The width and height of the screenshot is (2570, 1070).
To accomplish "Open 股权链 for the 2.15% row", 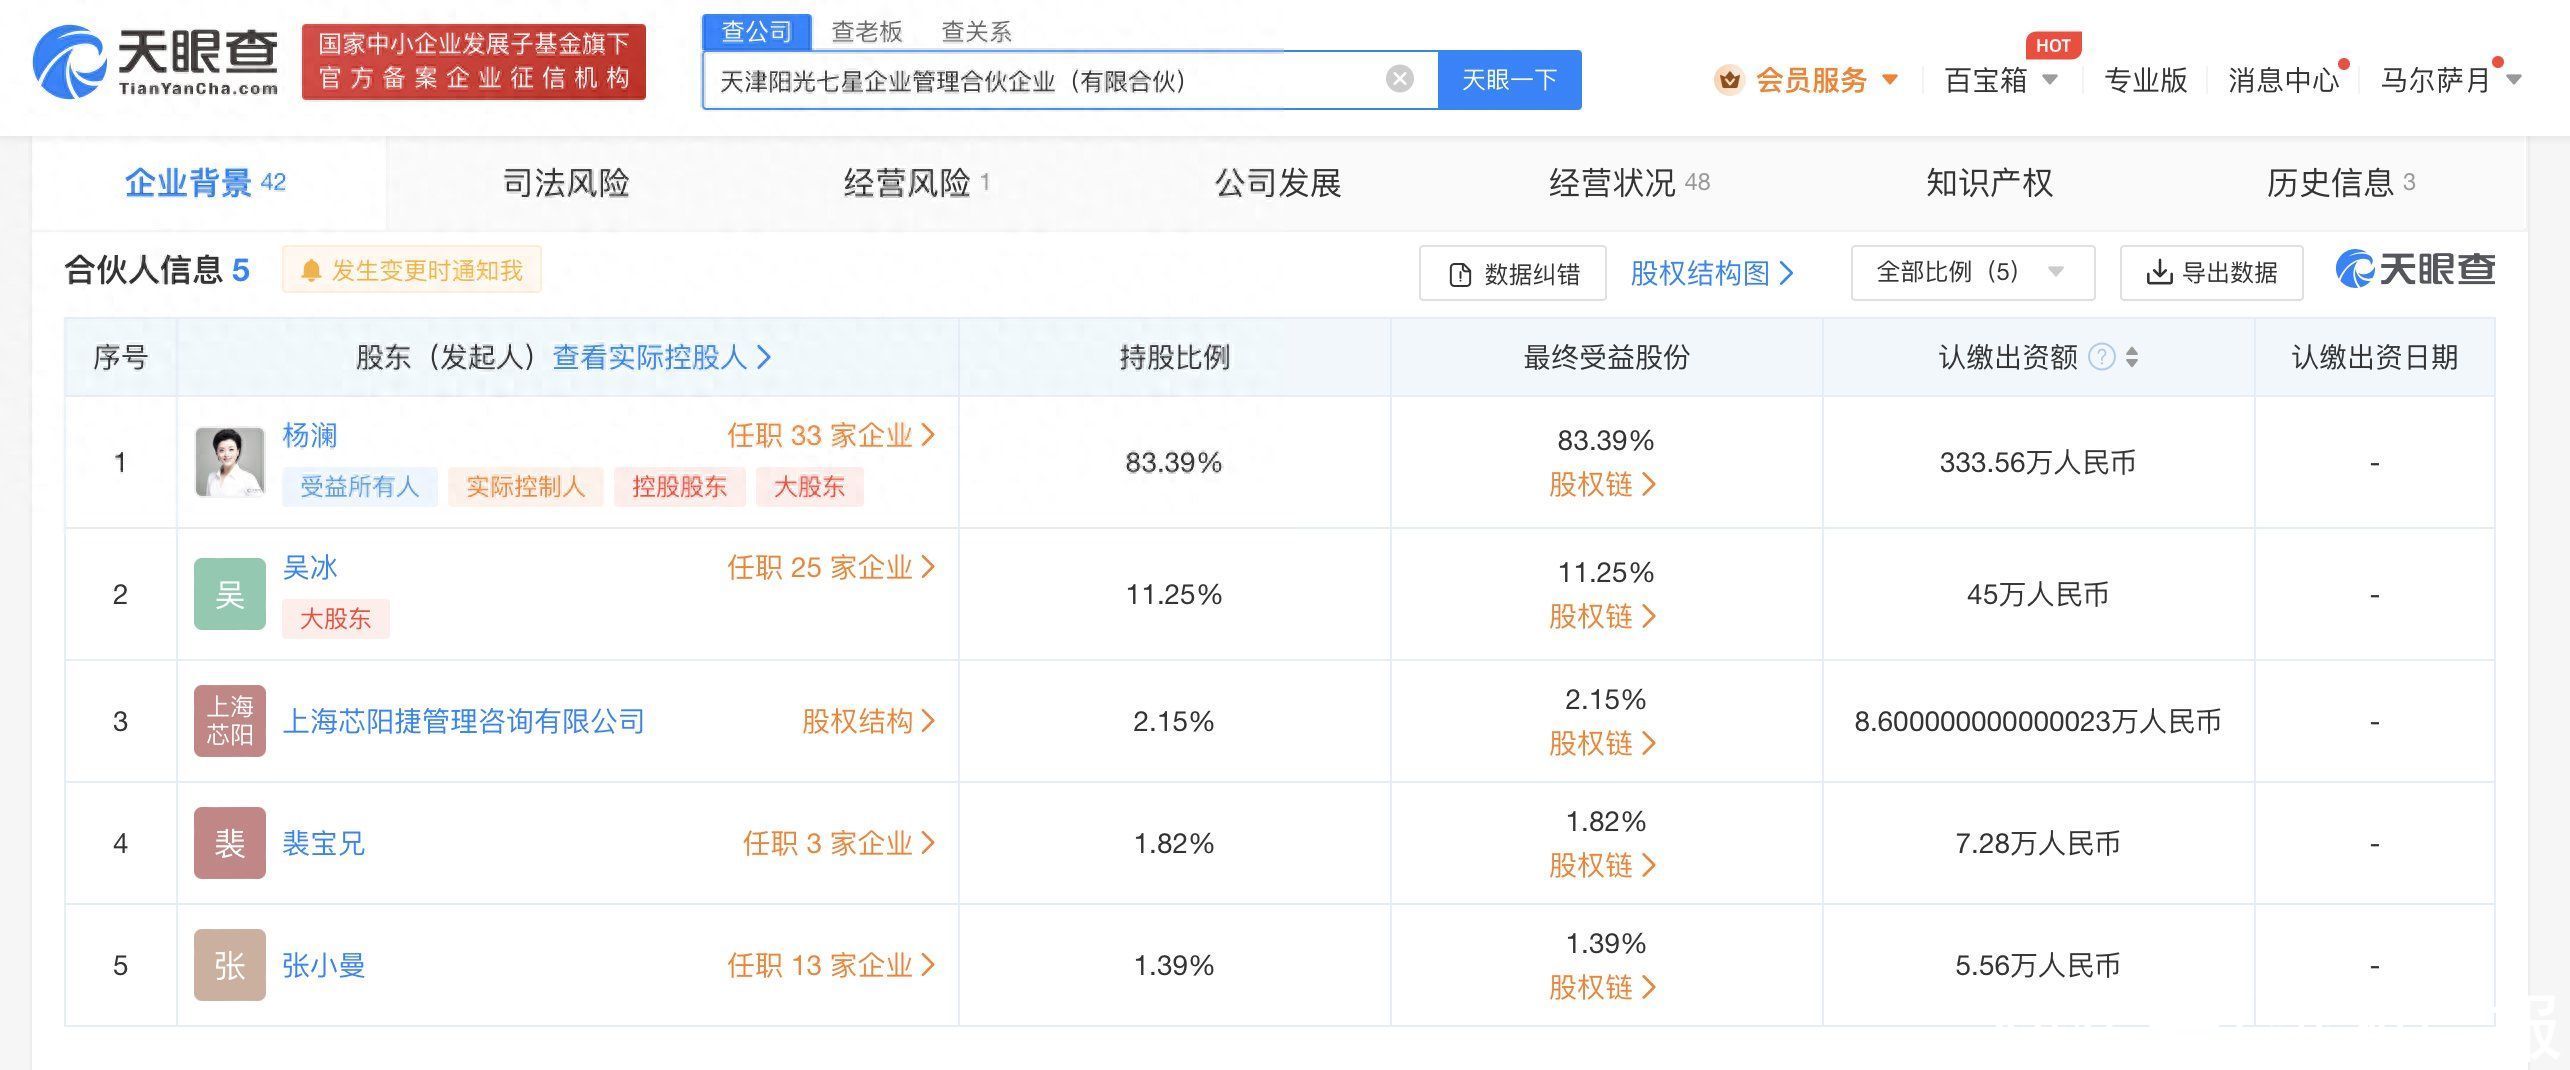I will click(1603, 744).
